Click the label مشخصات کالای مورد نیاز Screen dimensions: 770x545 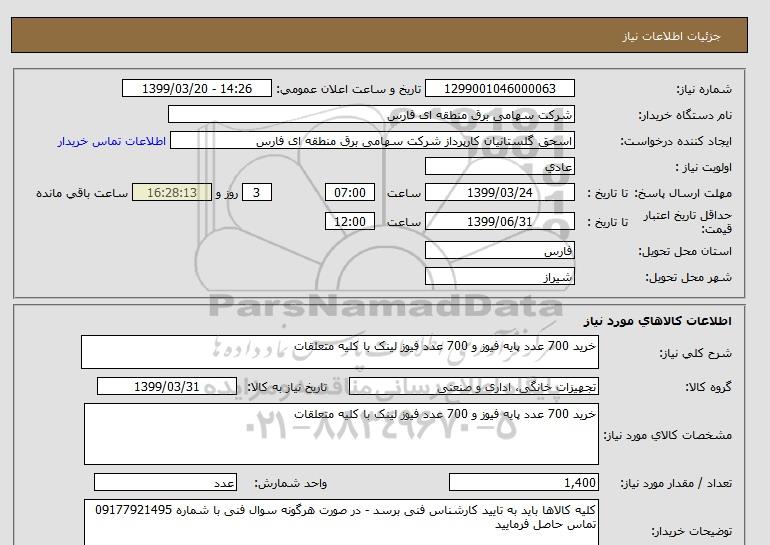(x=667, y=435)
